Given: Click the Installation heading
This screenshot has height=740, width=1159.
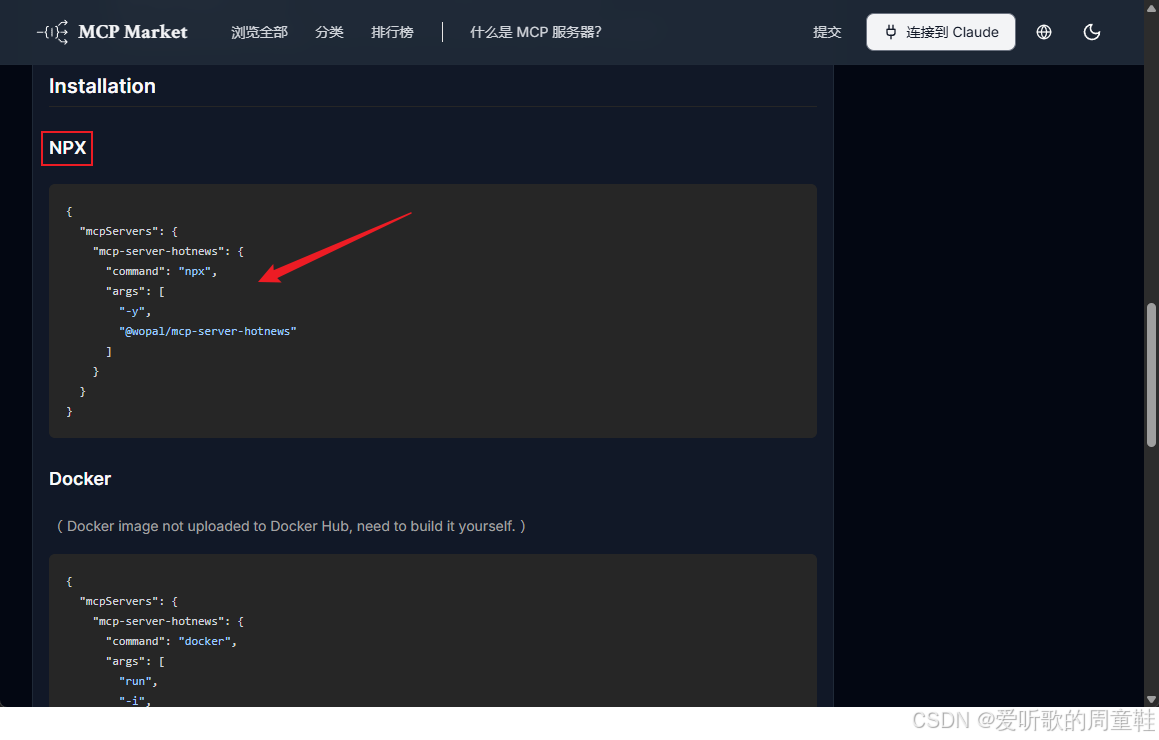Looking at the screenshot, I should coord(102,86).
